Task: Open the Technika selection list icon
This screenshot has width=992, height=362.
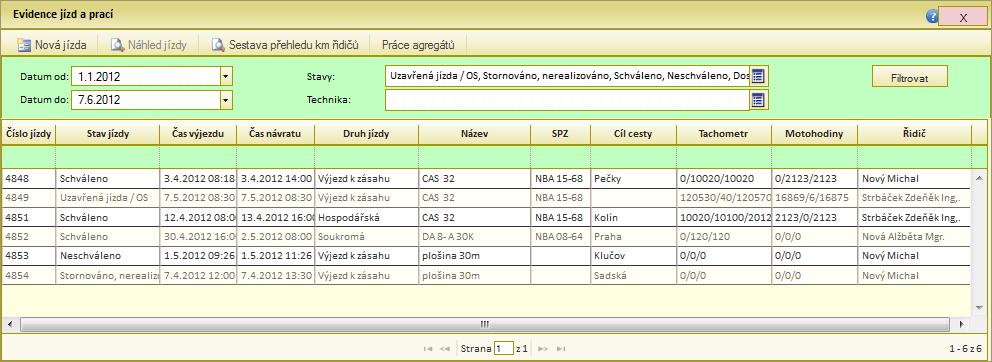Action: click(759, 100)
